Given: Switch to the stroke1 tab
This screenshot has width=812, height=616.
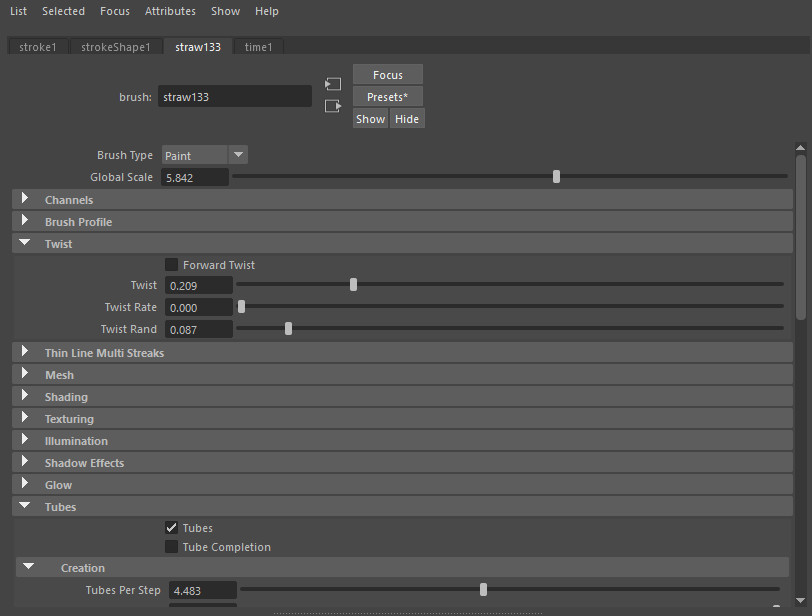Looking at the screenshot, I should (38, 47).
